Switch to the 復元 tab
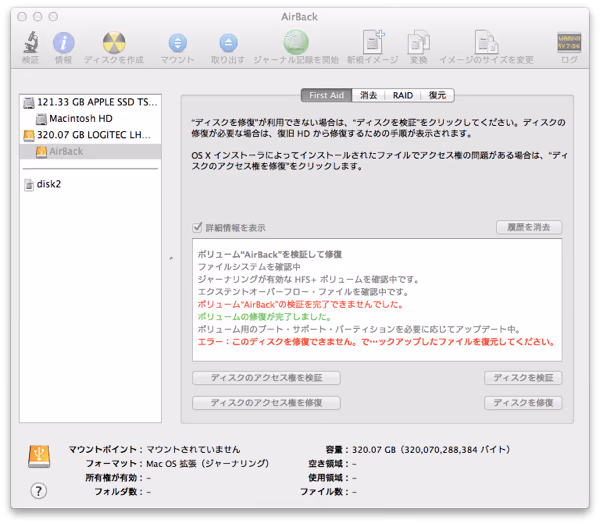Screen dimensions: 600x524 click(x=437, y=95)
